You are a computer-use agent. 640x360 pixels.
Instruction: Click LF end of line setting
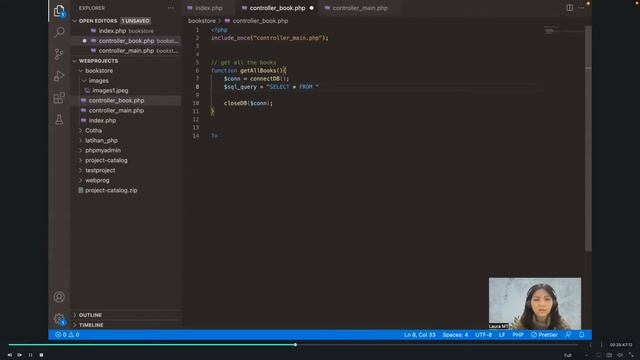(x=502, y=335)
